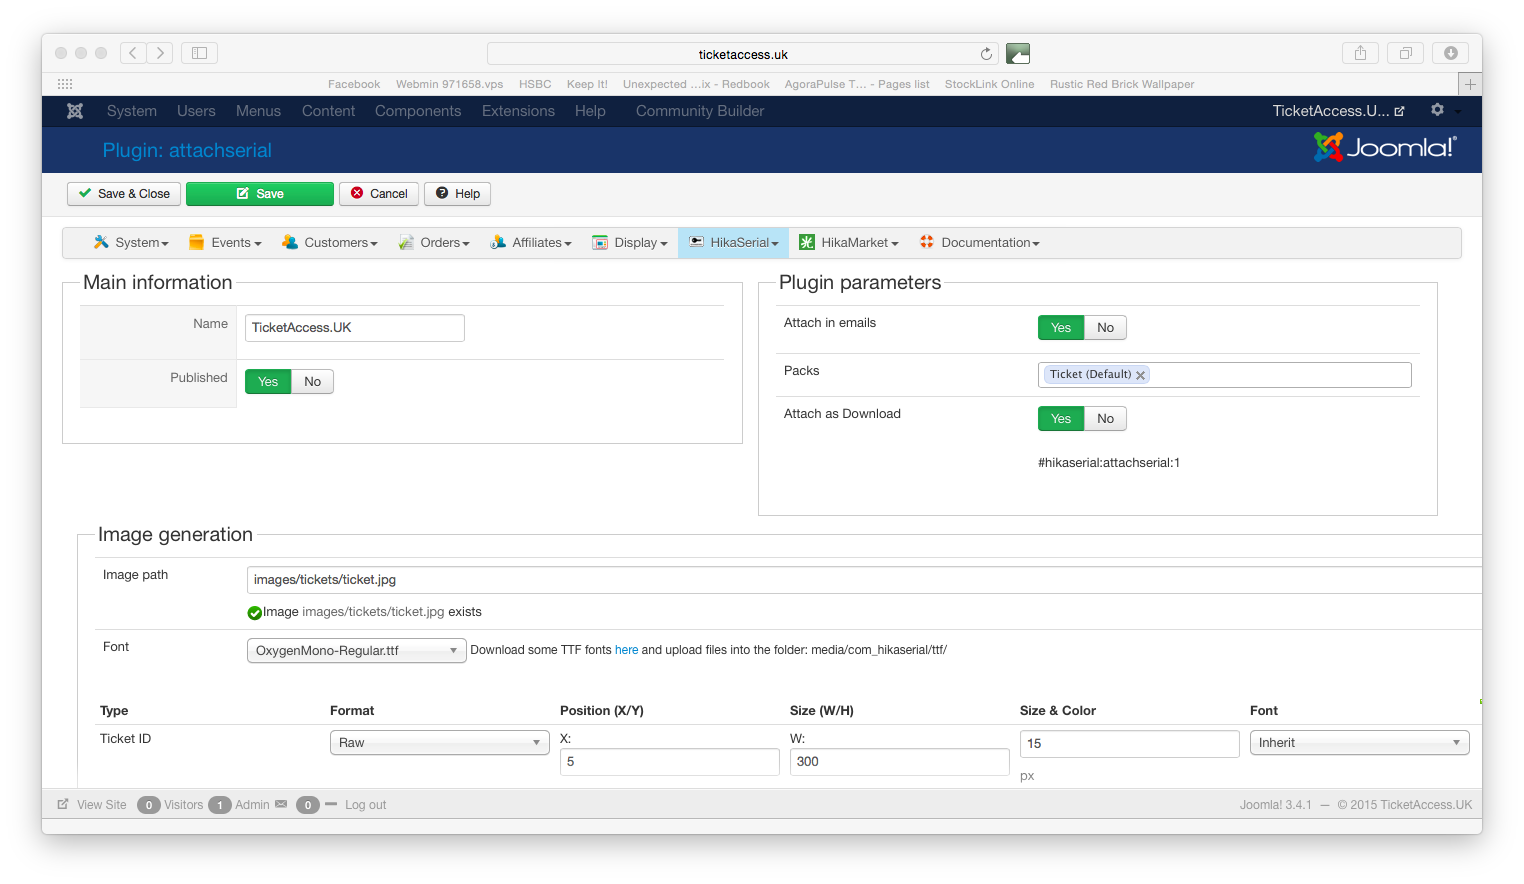1524x884 pixels.
Task: Set Attach as Download to No
Action: tap(1105, 419)
